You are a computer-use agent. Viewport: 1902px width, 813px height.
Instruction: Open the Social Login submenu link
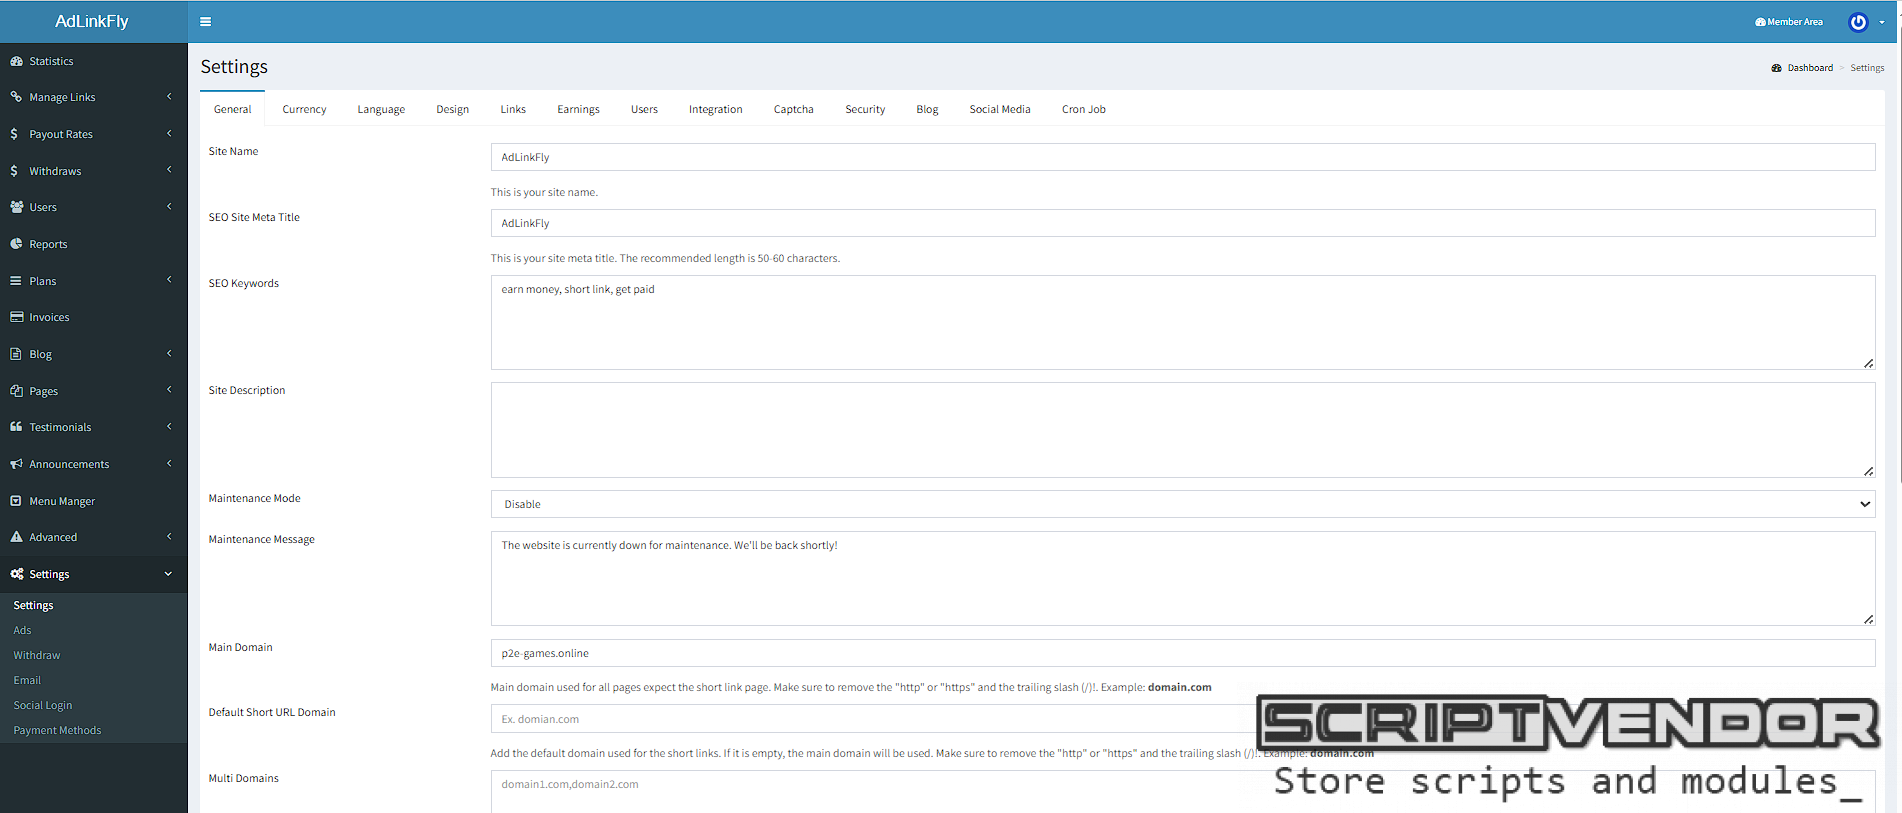[x=43, y=705]
